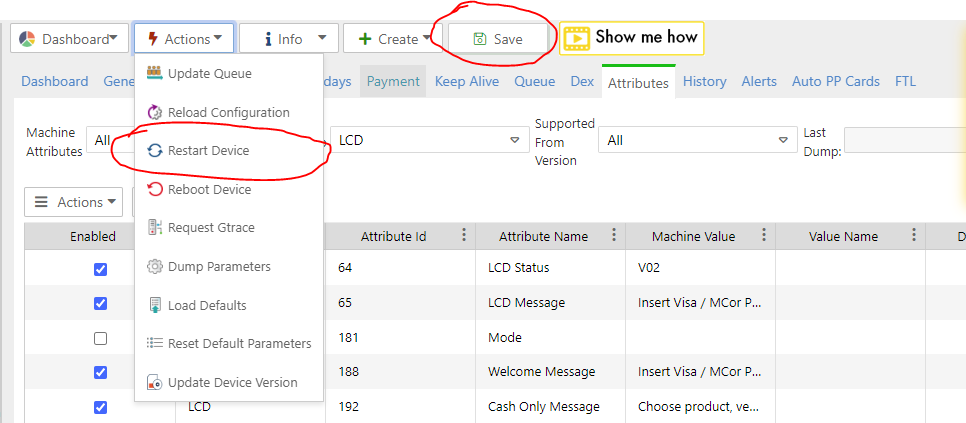Click the Reboot Device red arrow icon
The image size is (966, 423).
154,189
